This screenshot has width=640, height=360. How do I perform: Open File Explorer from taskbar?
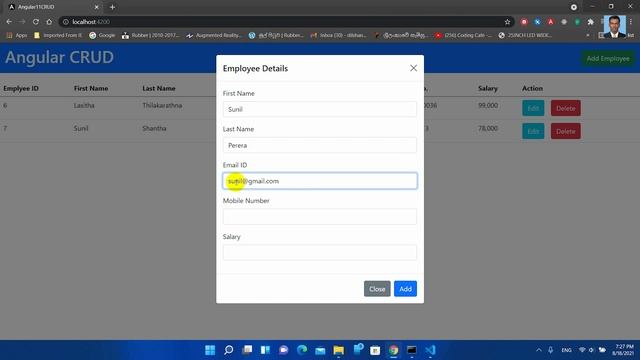coord(339,350)
